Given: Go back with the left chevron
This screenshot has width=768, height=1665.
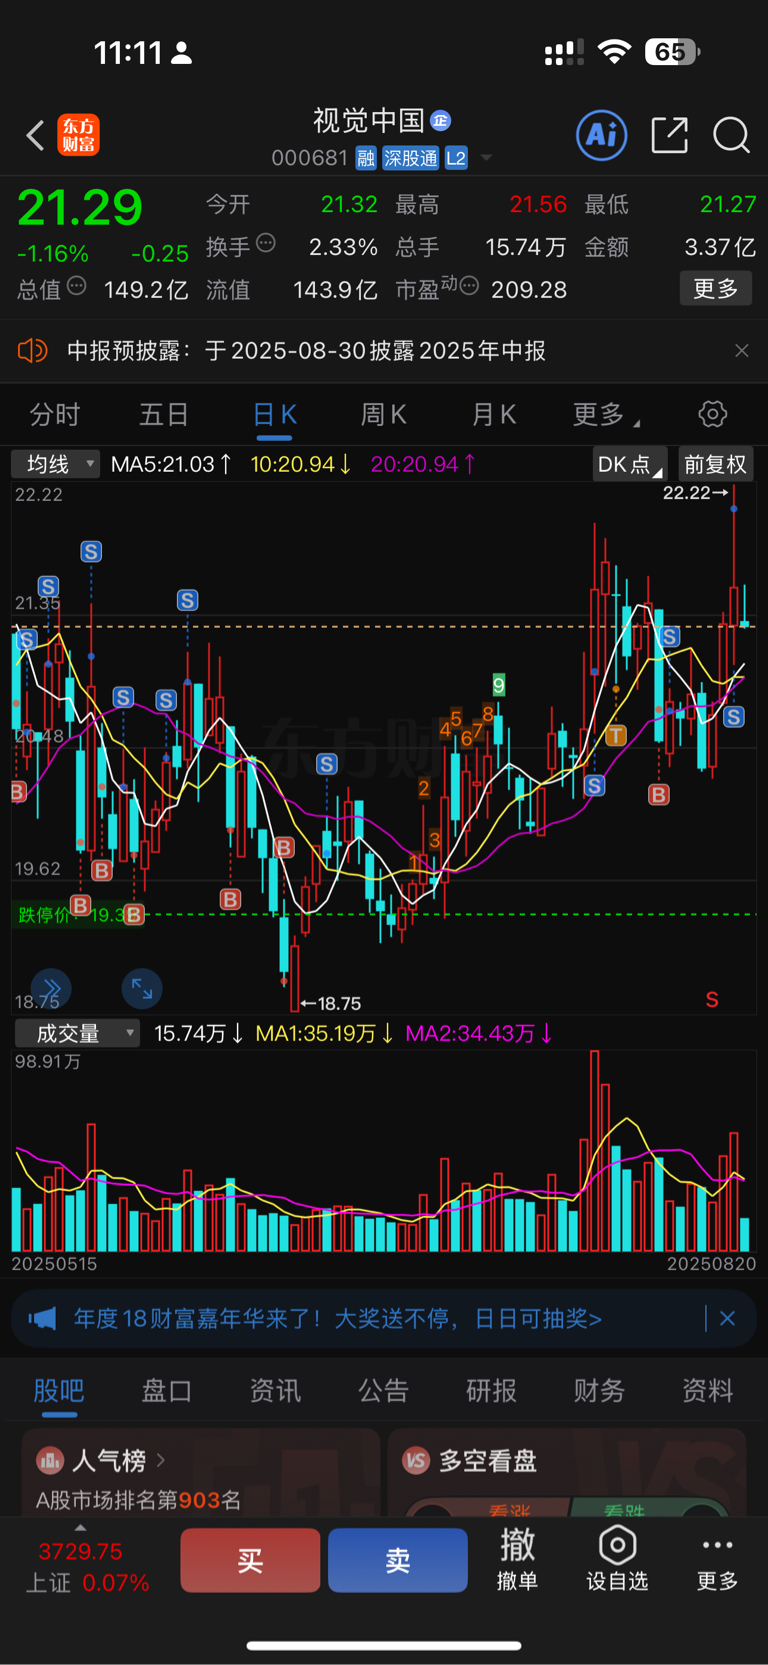Looking at the screenshot, I should click(x=35, y=135).
